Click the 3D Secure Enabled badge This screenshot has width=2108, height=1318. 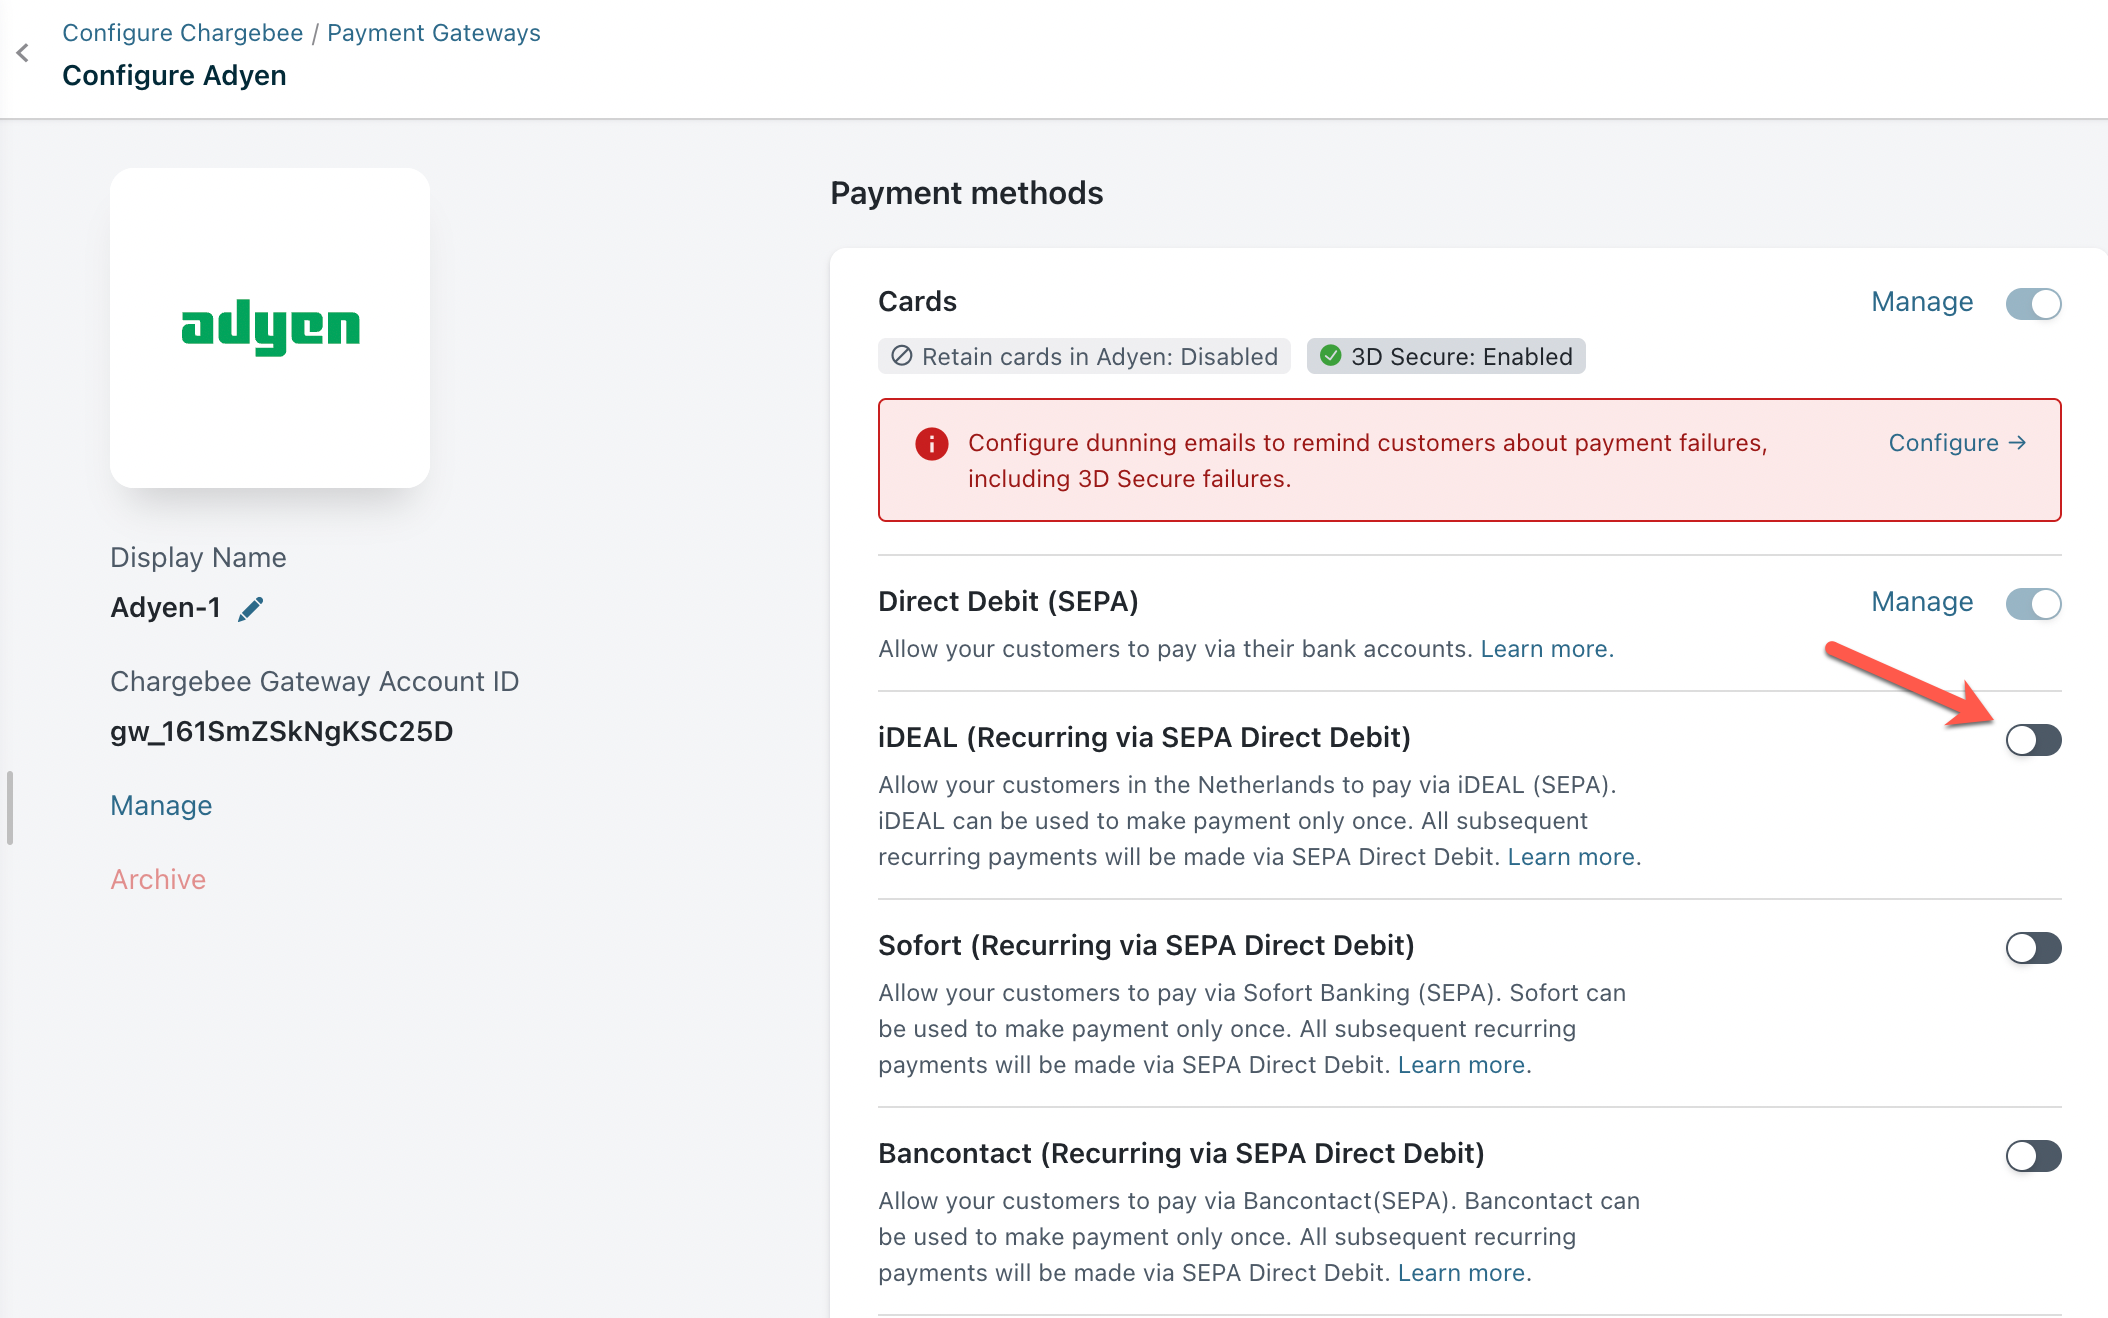click(x=1445, y=357)
